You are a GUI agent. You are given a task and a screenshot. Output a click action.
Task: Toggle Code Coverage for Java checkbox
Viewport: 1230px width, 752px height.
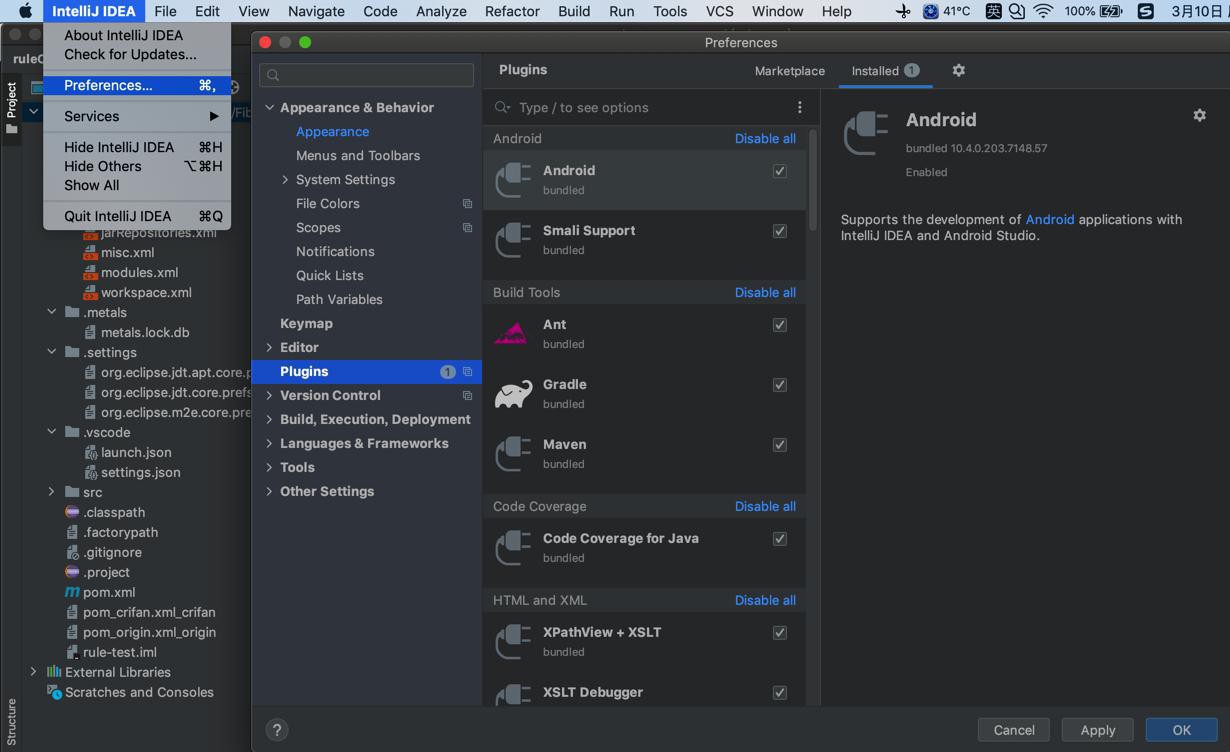780,539
